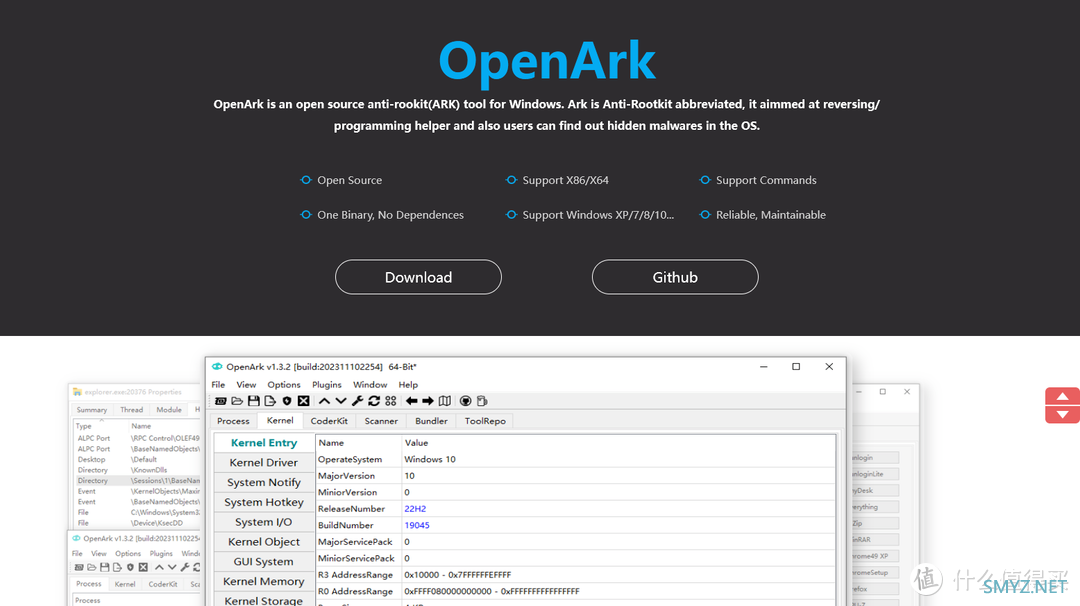The height and width of the screenshot is (606, 1080).
Task: Click wrench icon in background OpenArk window
Action: point(185,567)
